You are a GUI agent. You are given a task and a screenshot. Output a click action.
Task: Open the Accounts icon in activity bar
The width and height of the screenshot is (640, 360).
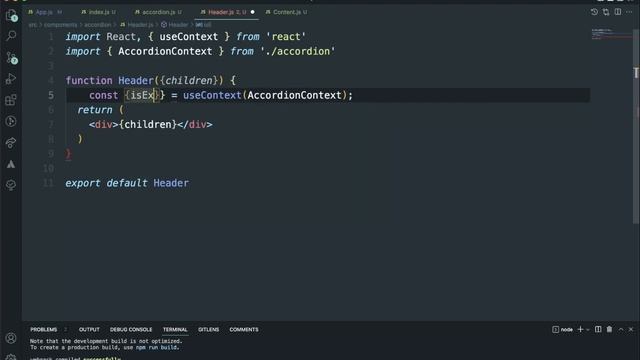11,338
